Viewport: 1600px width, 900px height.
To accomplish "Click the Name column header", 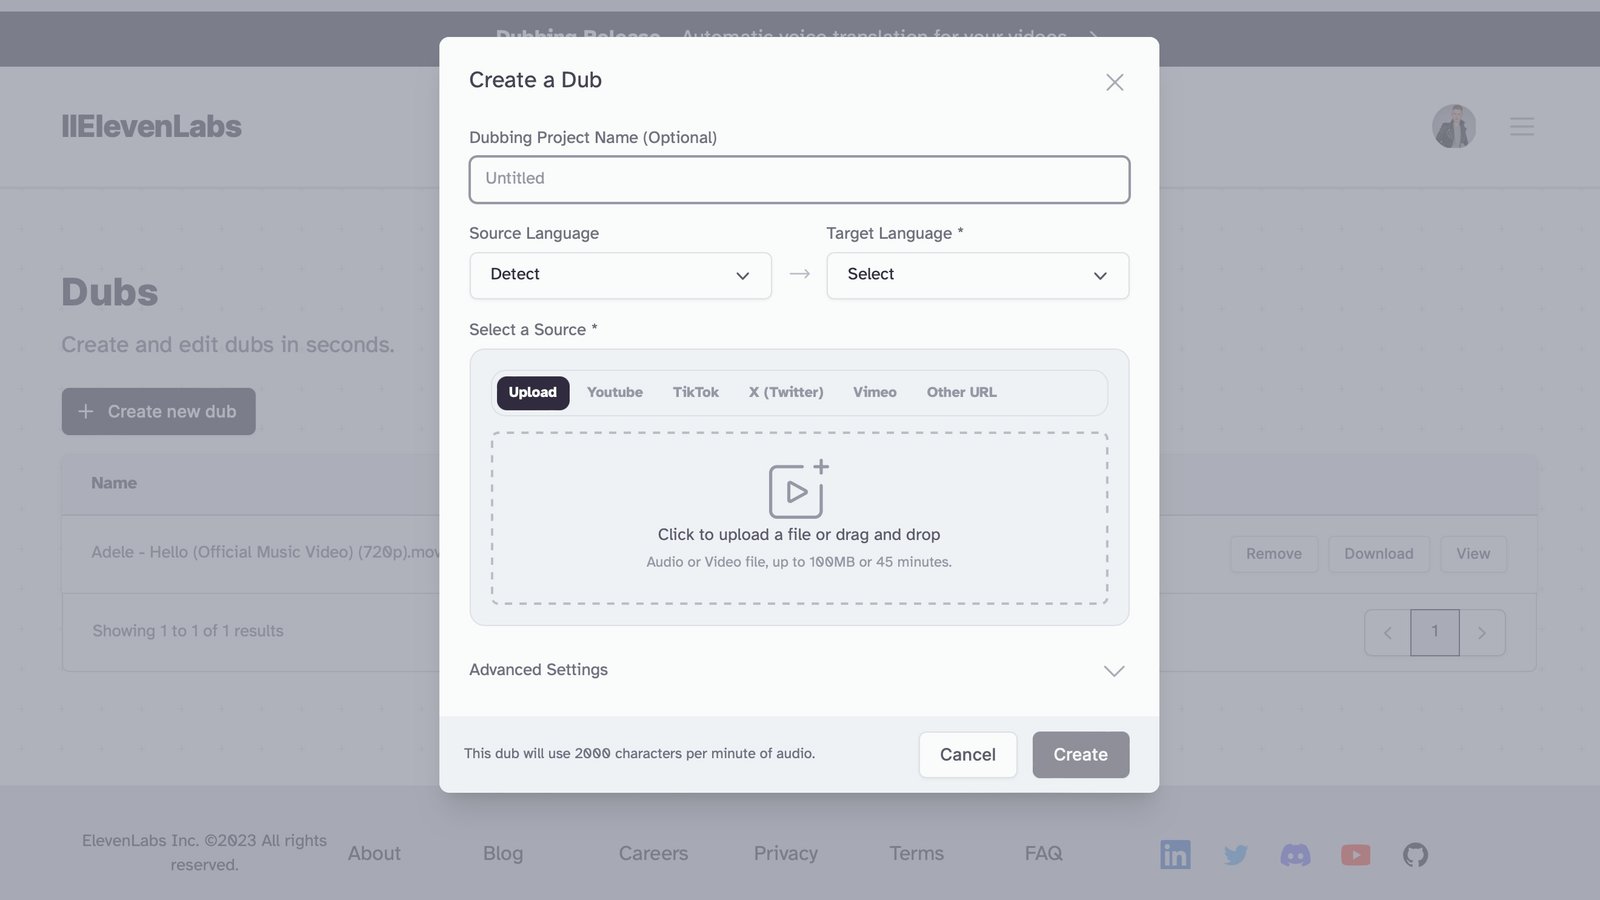I will 114,483.
